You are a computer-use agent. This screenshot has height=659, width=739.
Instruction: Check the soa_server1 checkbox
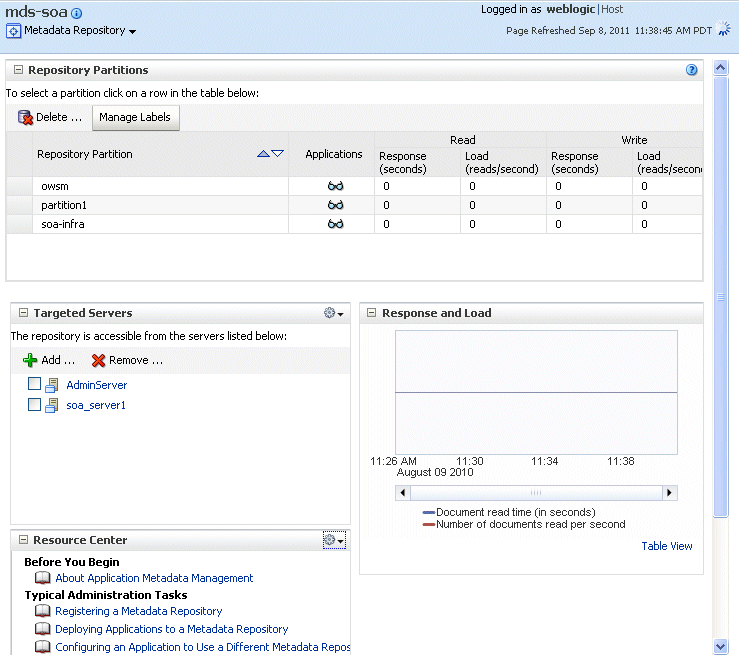coord(34,404)
